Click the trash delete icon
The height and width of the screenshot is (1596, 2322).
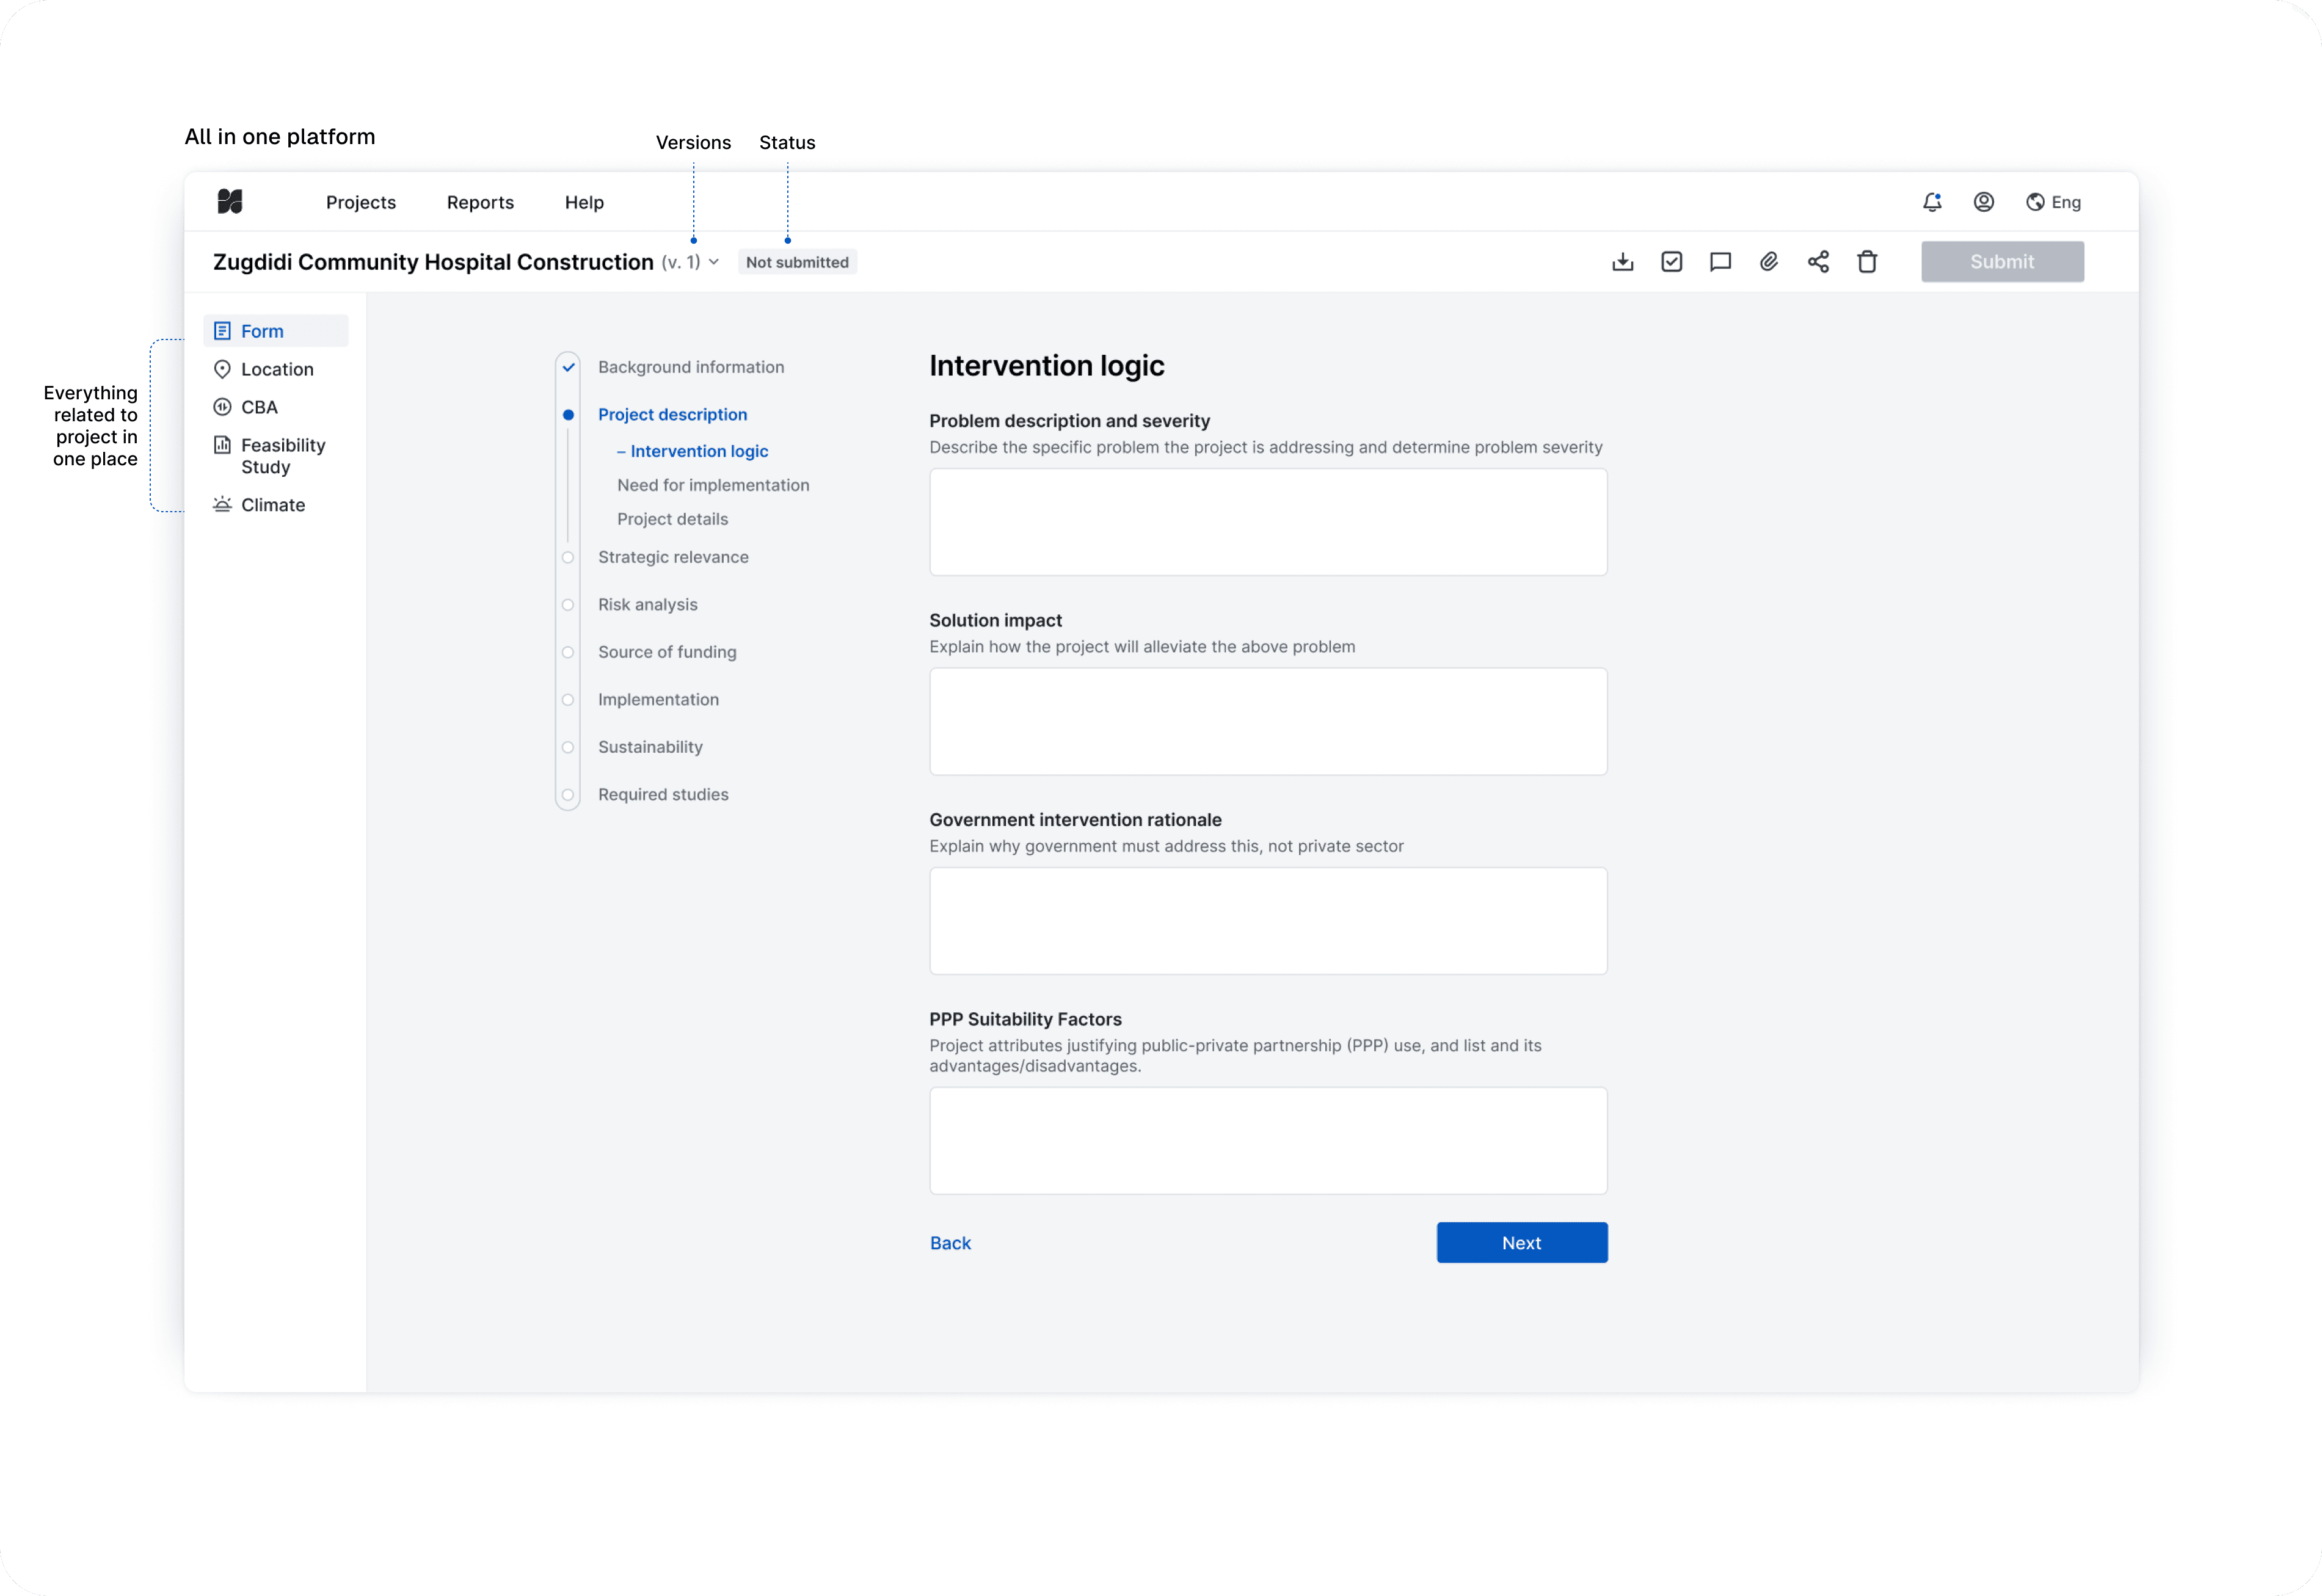pyautogui.click(x=1867, y=262)
